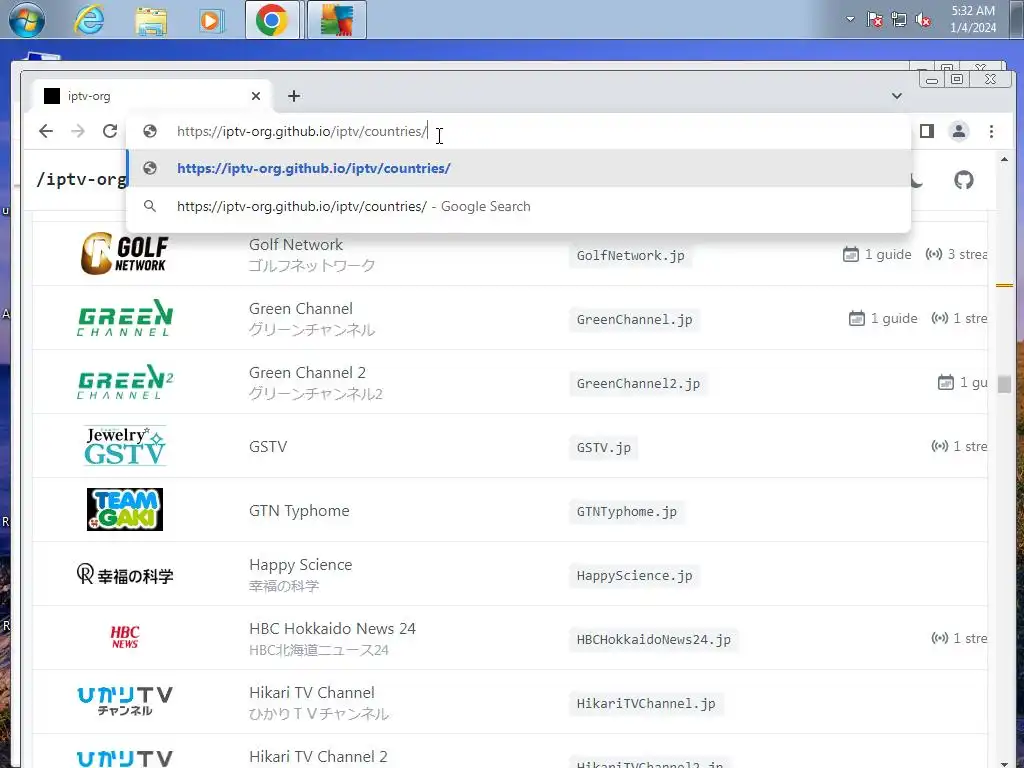
Task: Click the taskbar clock showing 5:32 AM
Action: [973, 19]
